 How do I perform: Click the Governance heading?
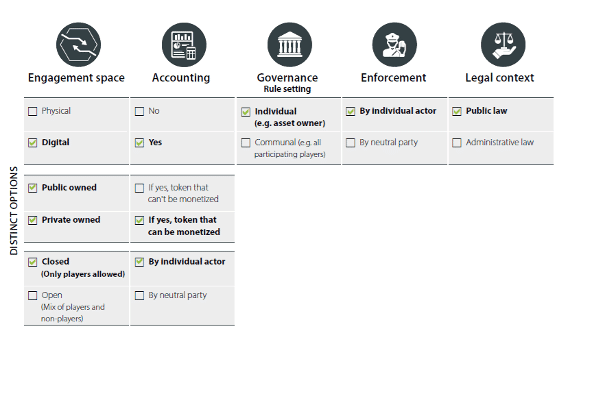coord(288,78)
